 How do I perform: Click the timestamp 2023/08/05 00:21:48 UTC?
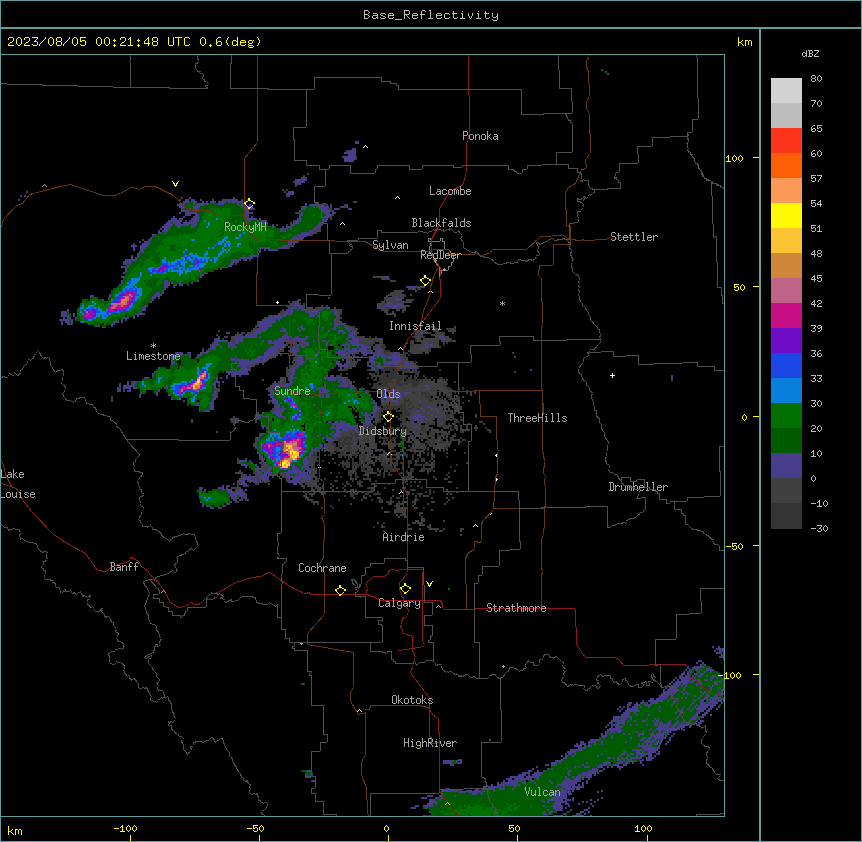pyautogui.click(x=99, y=42)
